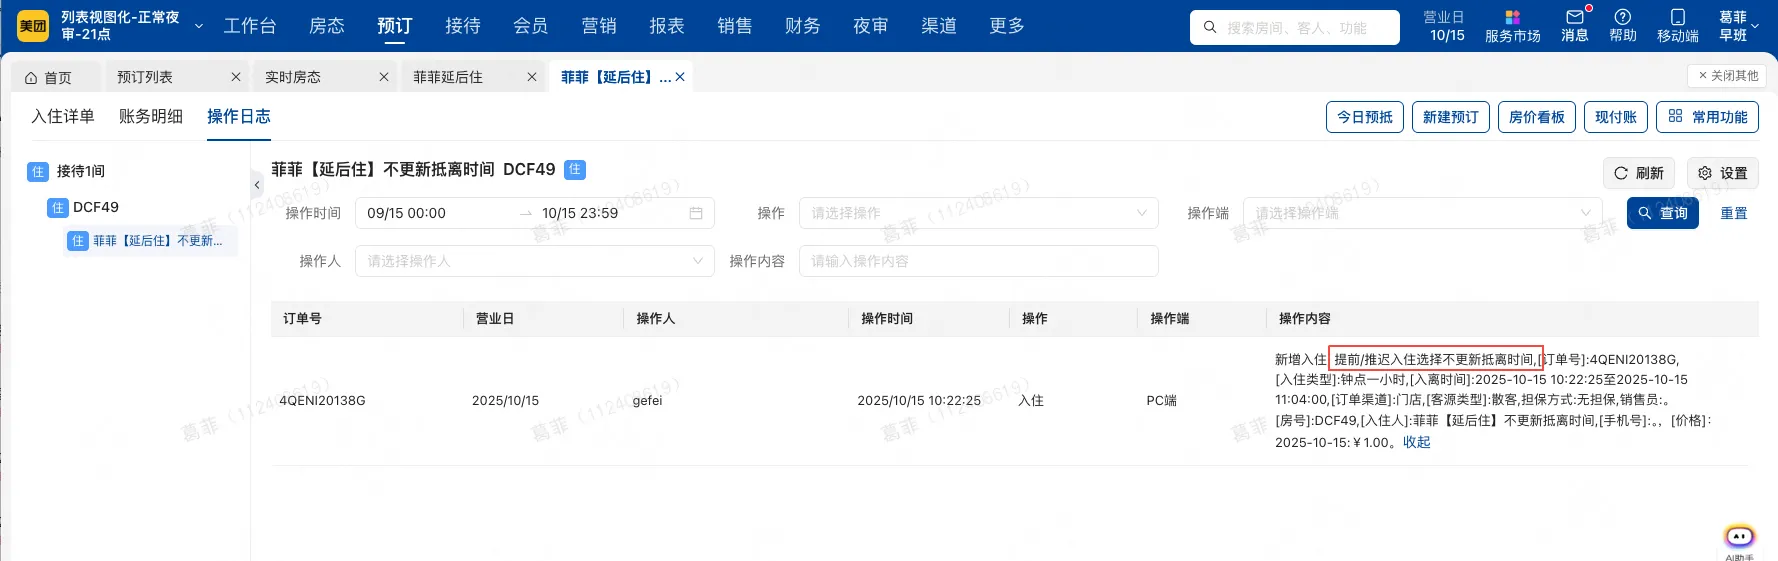Open the 渠道 menu
Image resolution: width=1778 pixels, height=561 pixels.
pyautogui.click(x=939, y=26)
